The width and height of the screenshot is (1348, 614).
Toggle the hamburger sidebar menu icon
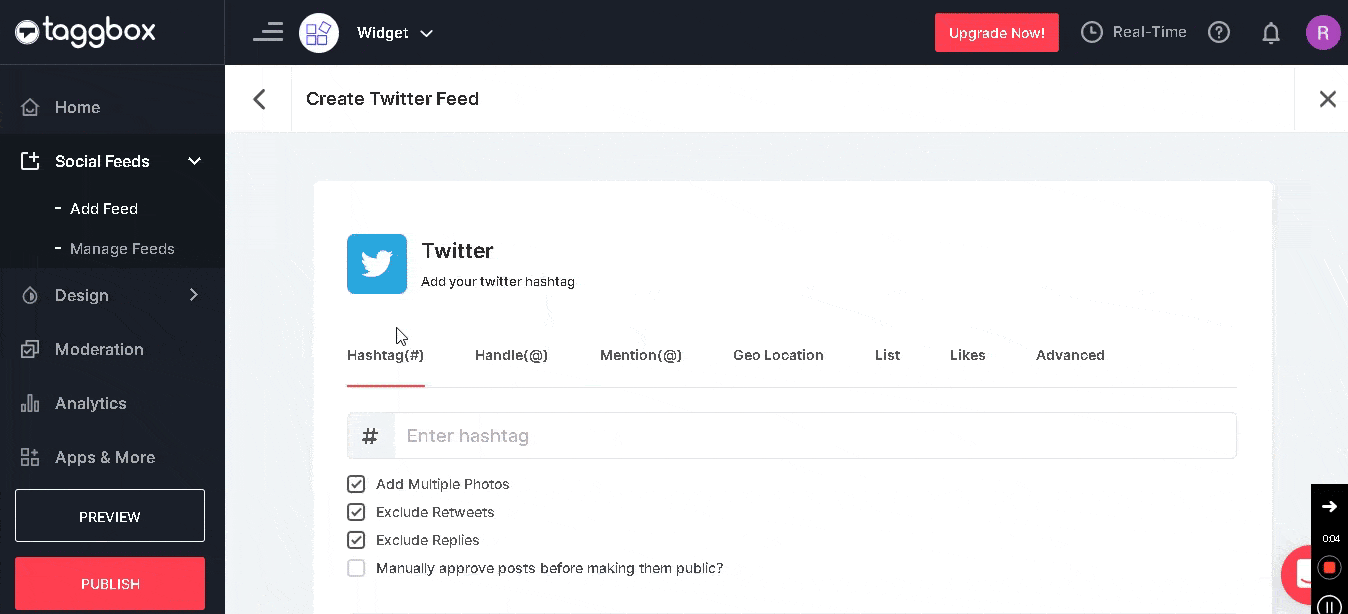point(268,32)
